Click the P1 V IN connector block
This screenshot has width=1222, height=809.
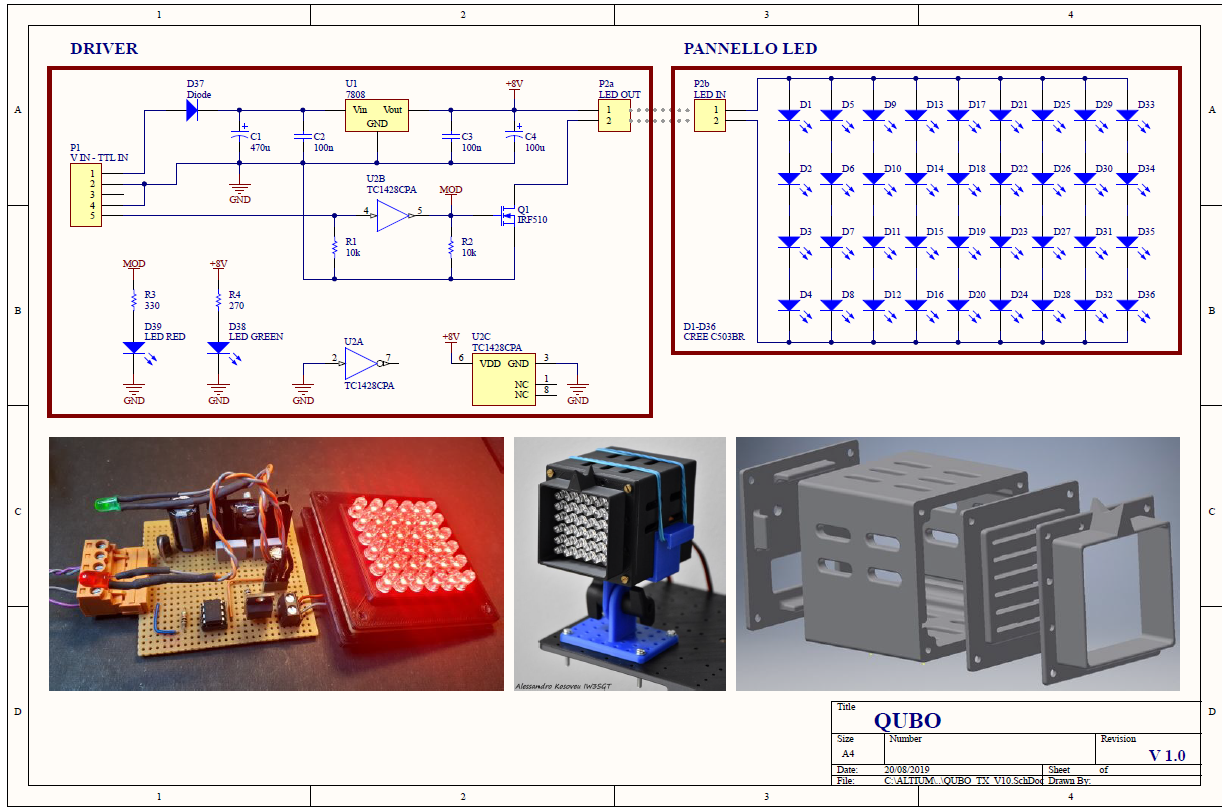click(85, 195)
